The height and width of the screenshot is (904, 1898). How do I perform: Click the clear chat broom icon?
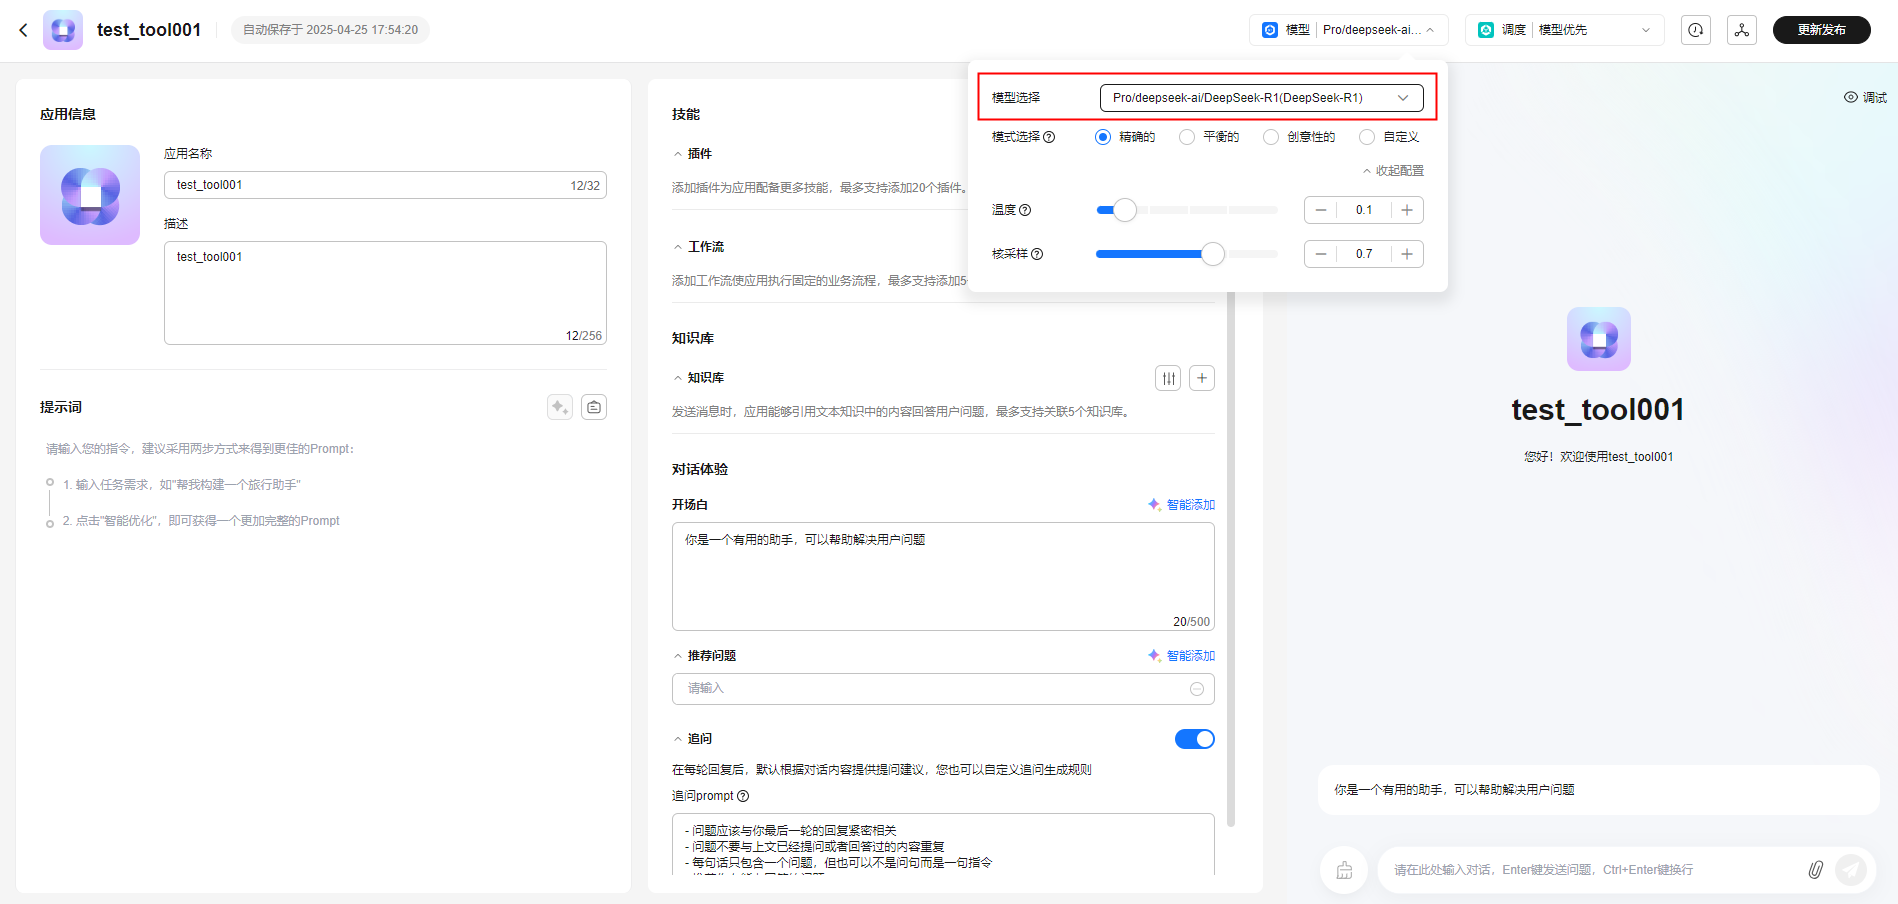pos(1344,870)
